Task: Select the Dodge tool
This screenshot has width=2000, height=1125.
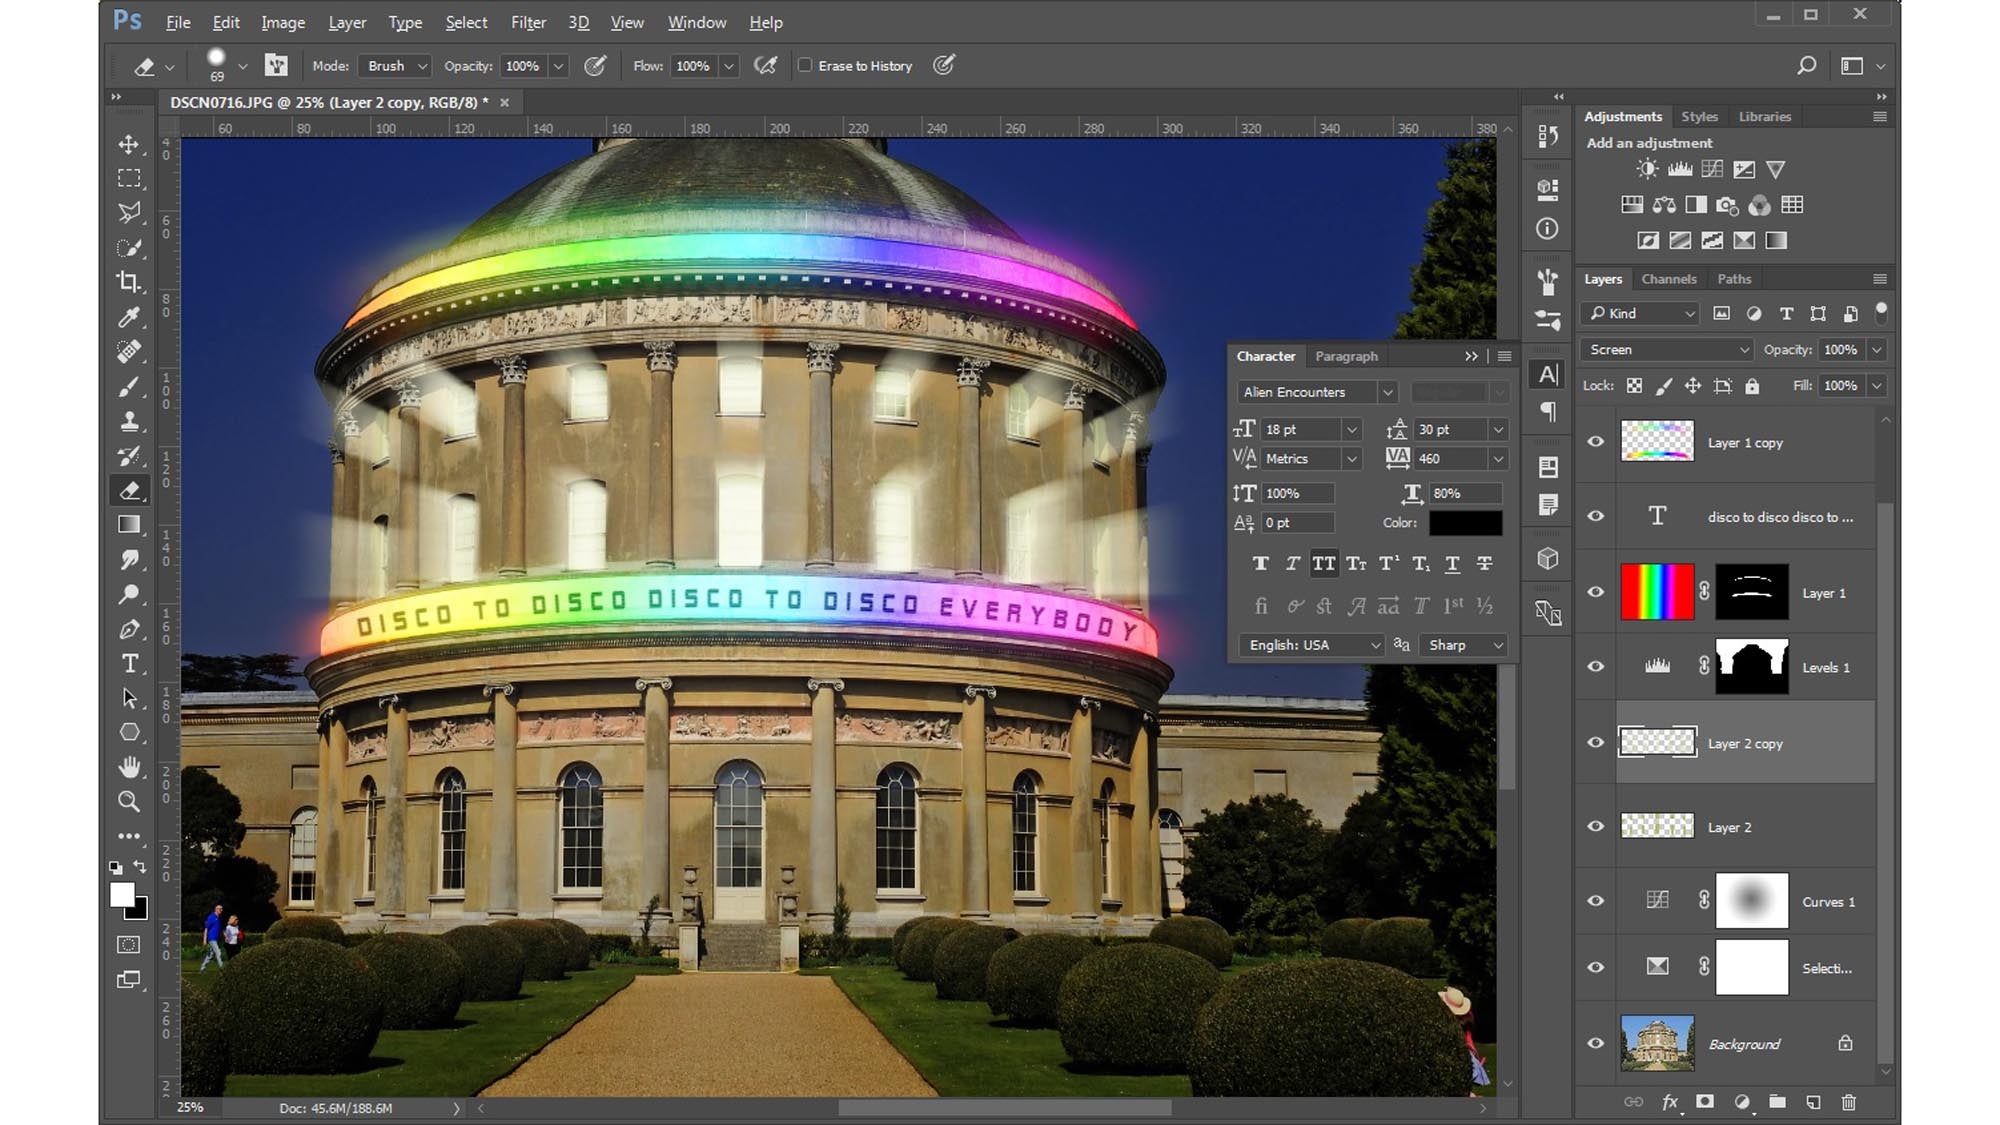Action: (129, 594)
